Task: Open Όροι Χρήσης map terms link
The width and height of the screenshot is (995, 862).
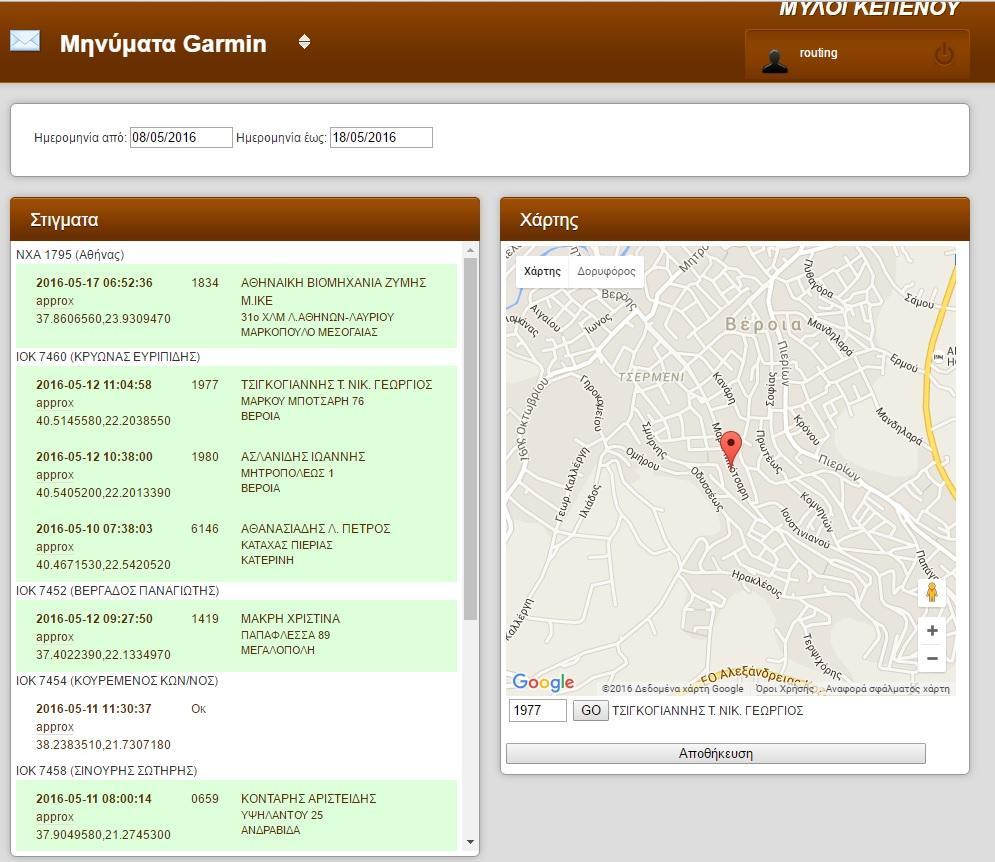Action: pos(784,688)
